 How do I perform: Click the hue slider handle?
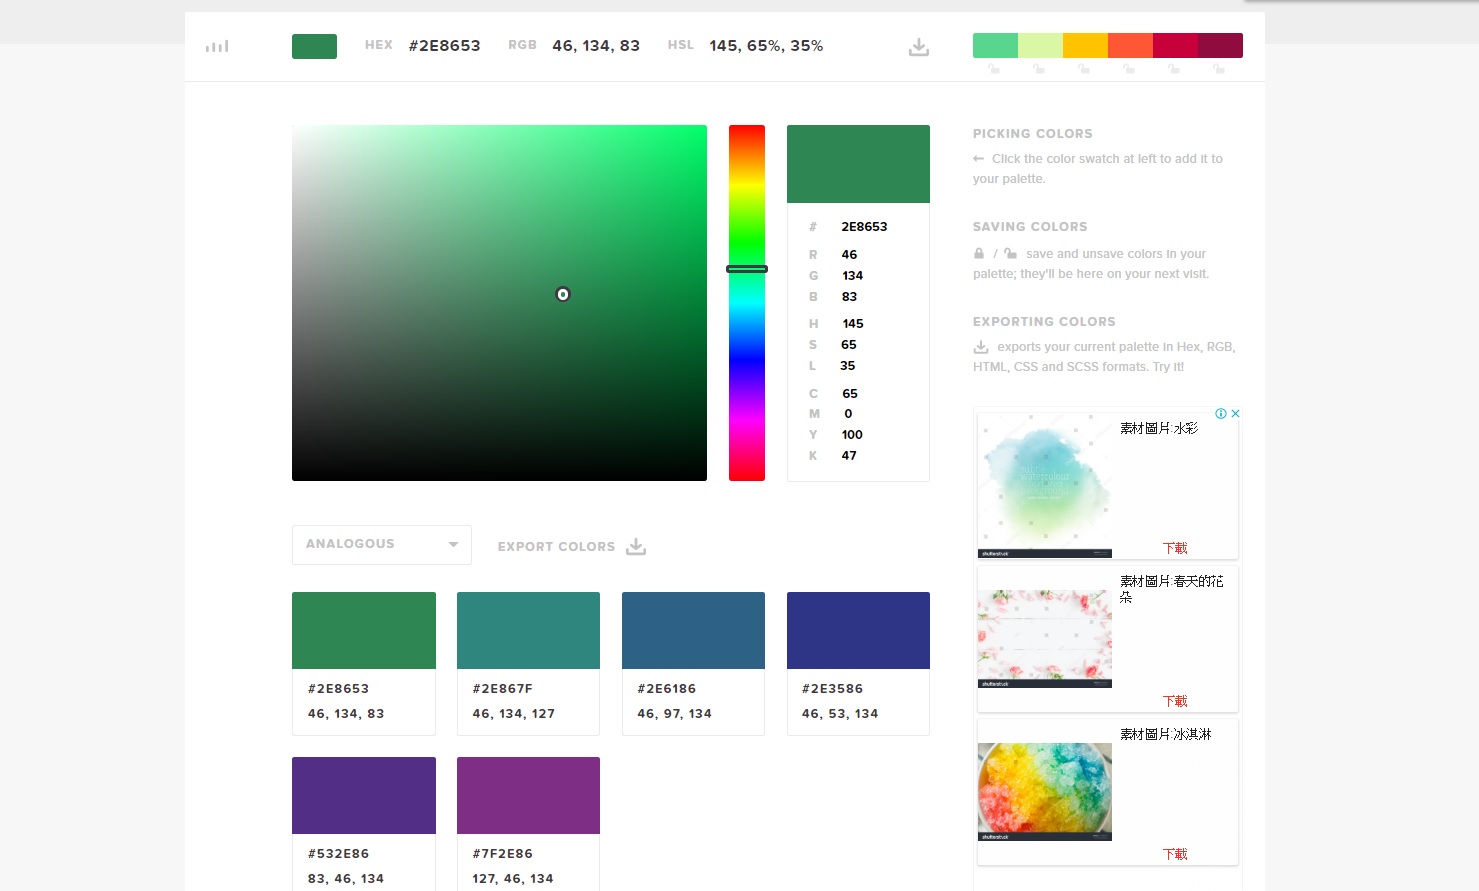click(747, 269)
